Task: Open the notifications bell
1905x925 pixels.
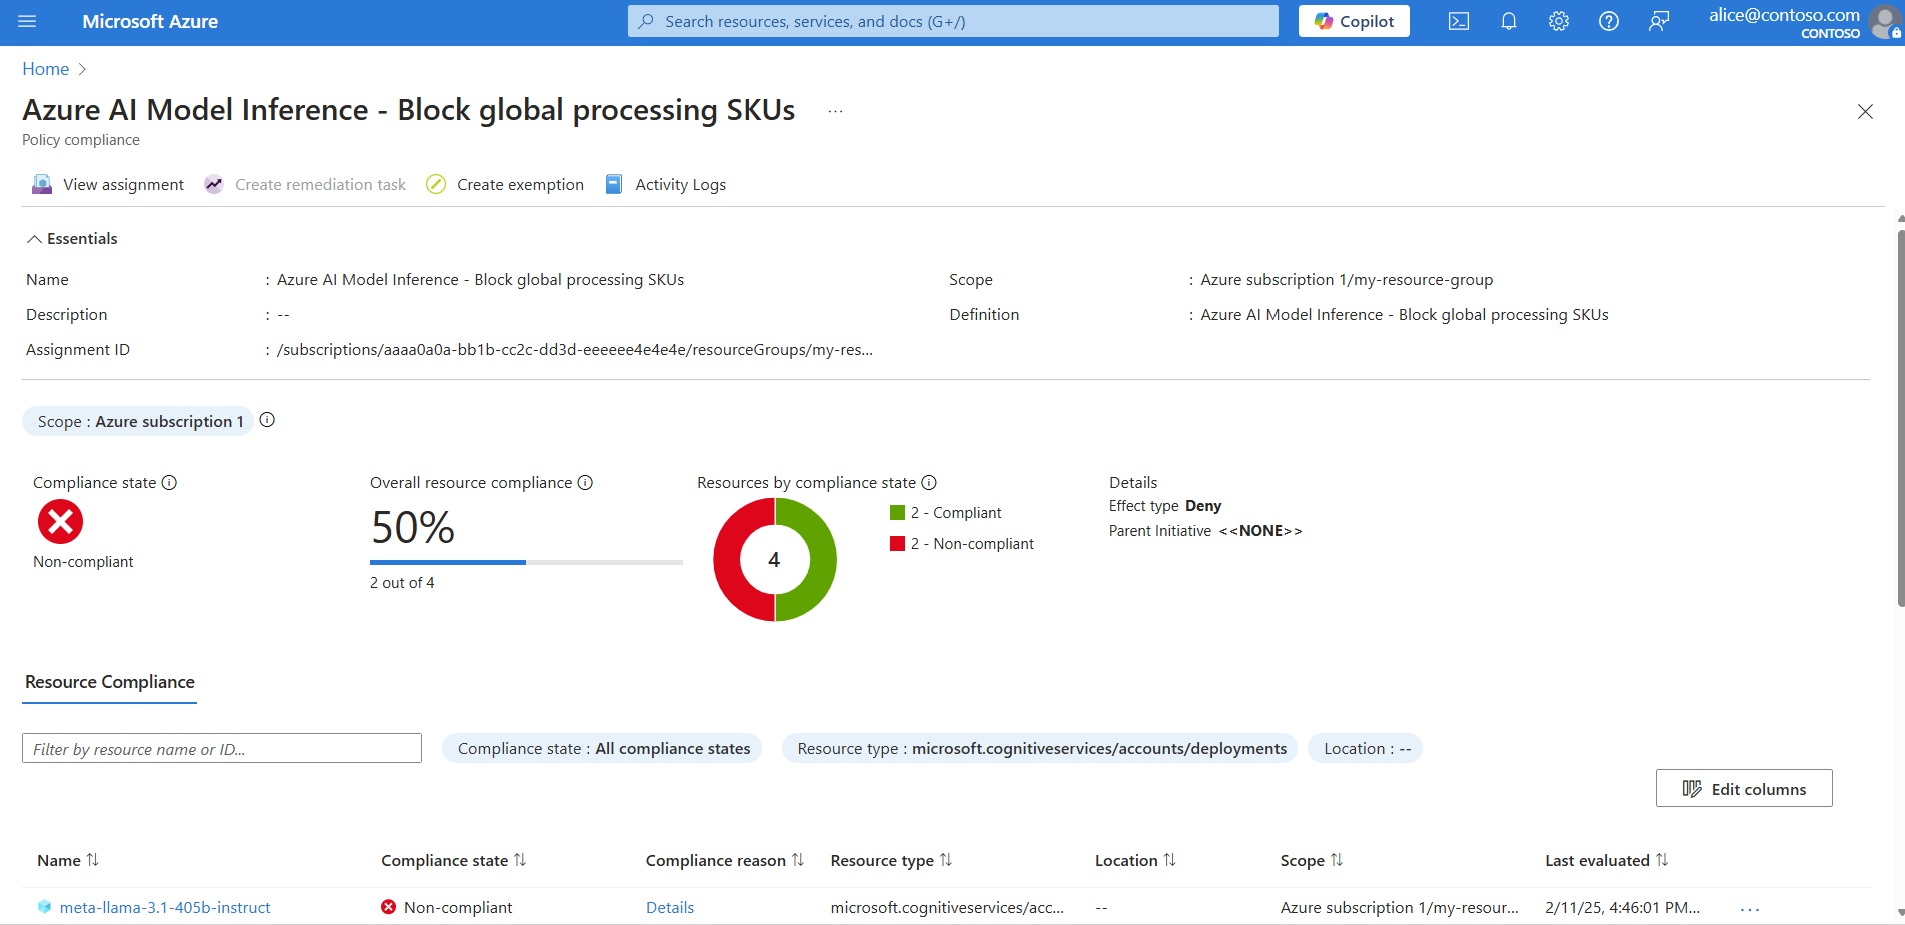Action: pyautogui.click(x=1509, y=21)
